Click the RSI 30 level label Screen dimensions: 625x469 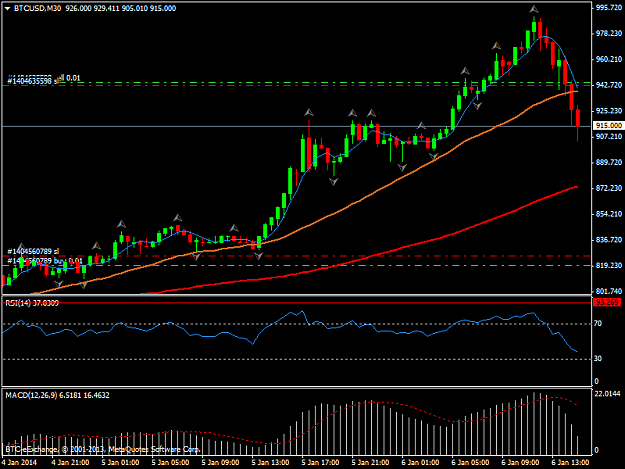598,359
